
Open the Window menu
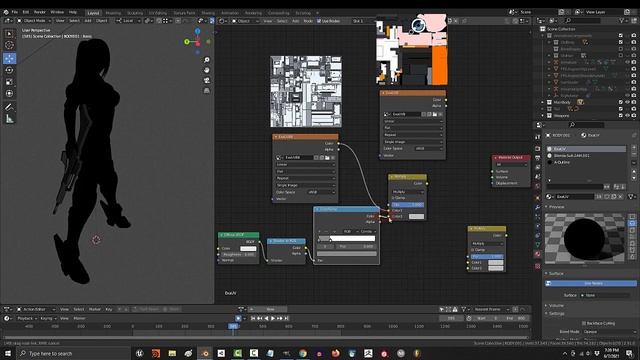coord(57,12)
